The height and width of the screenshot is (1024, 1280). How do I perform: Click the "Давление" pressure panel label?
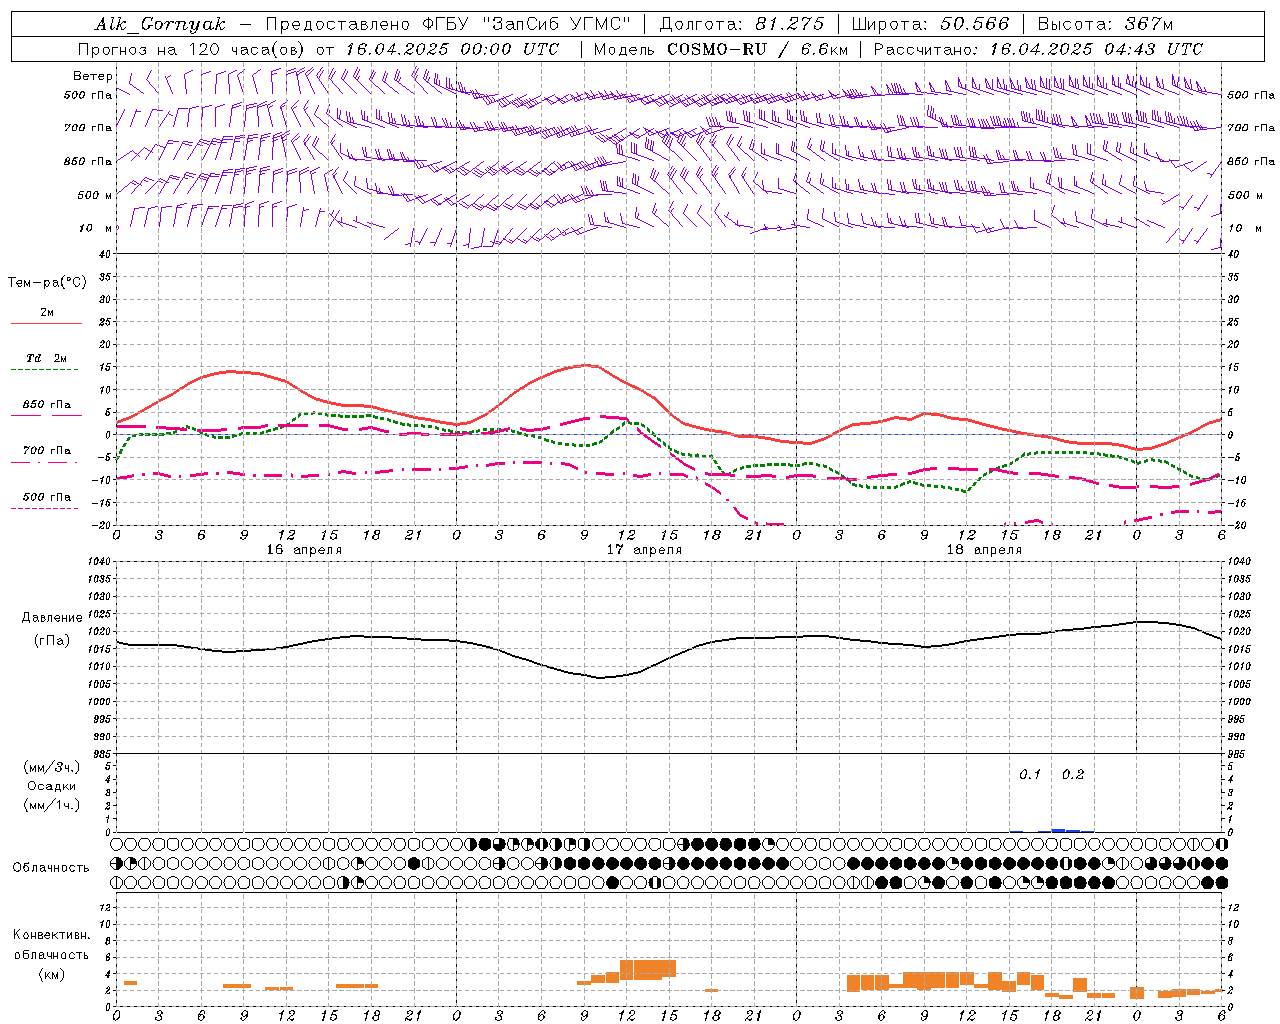pos(51,618)
